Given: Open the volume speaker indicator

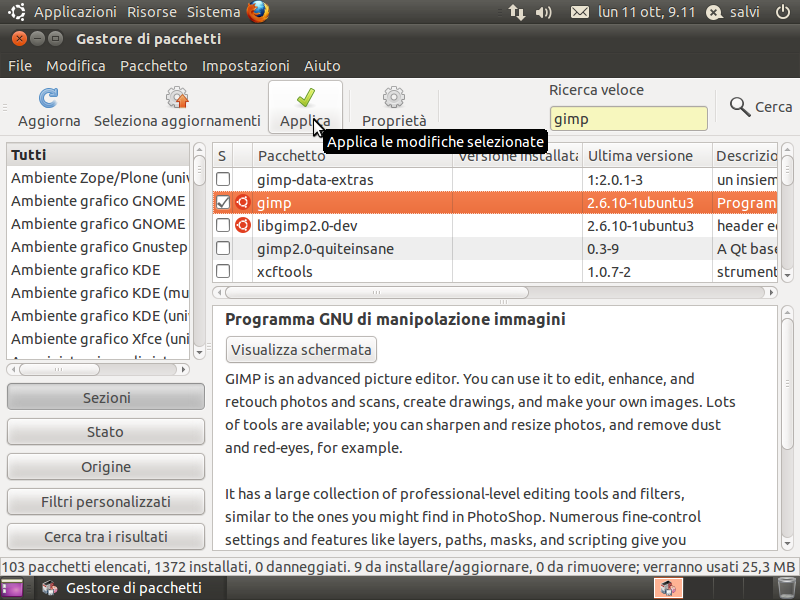Looking at the screenshot, I should pyautogui.click(x=543, y=12).
